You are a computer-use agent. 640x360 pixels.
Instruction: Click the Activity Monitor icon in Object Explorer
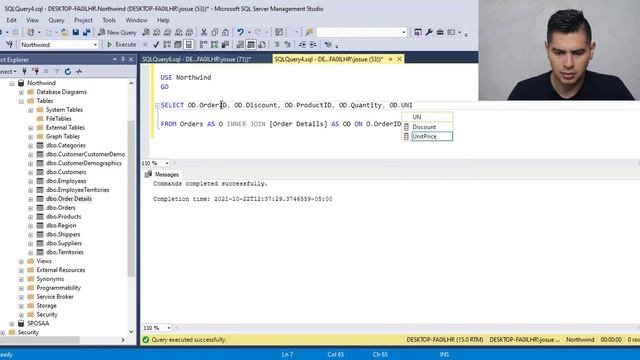pyautogui.click(x=79, y=71)
